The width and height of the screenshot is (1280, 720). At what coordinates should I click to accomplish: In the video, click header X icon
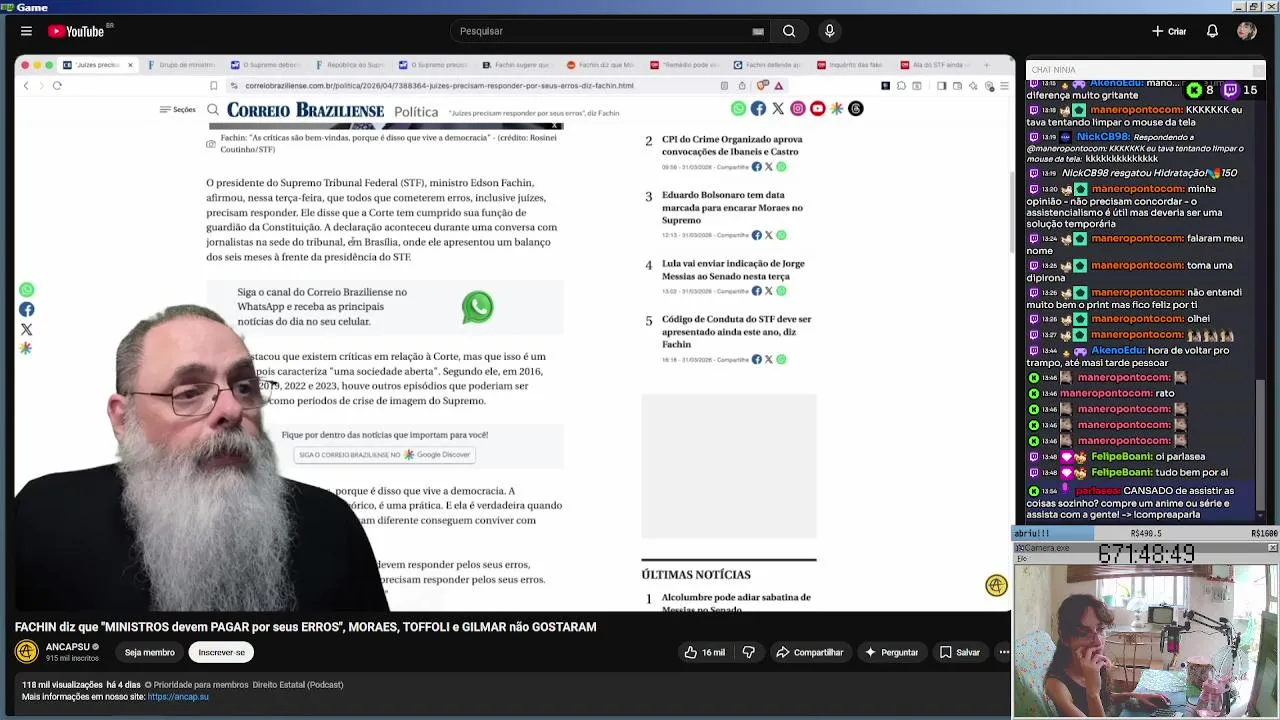coord(778,108)
